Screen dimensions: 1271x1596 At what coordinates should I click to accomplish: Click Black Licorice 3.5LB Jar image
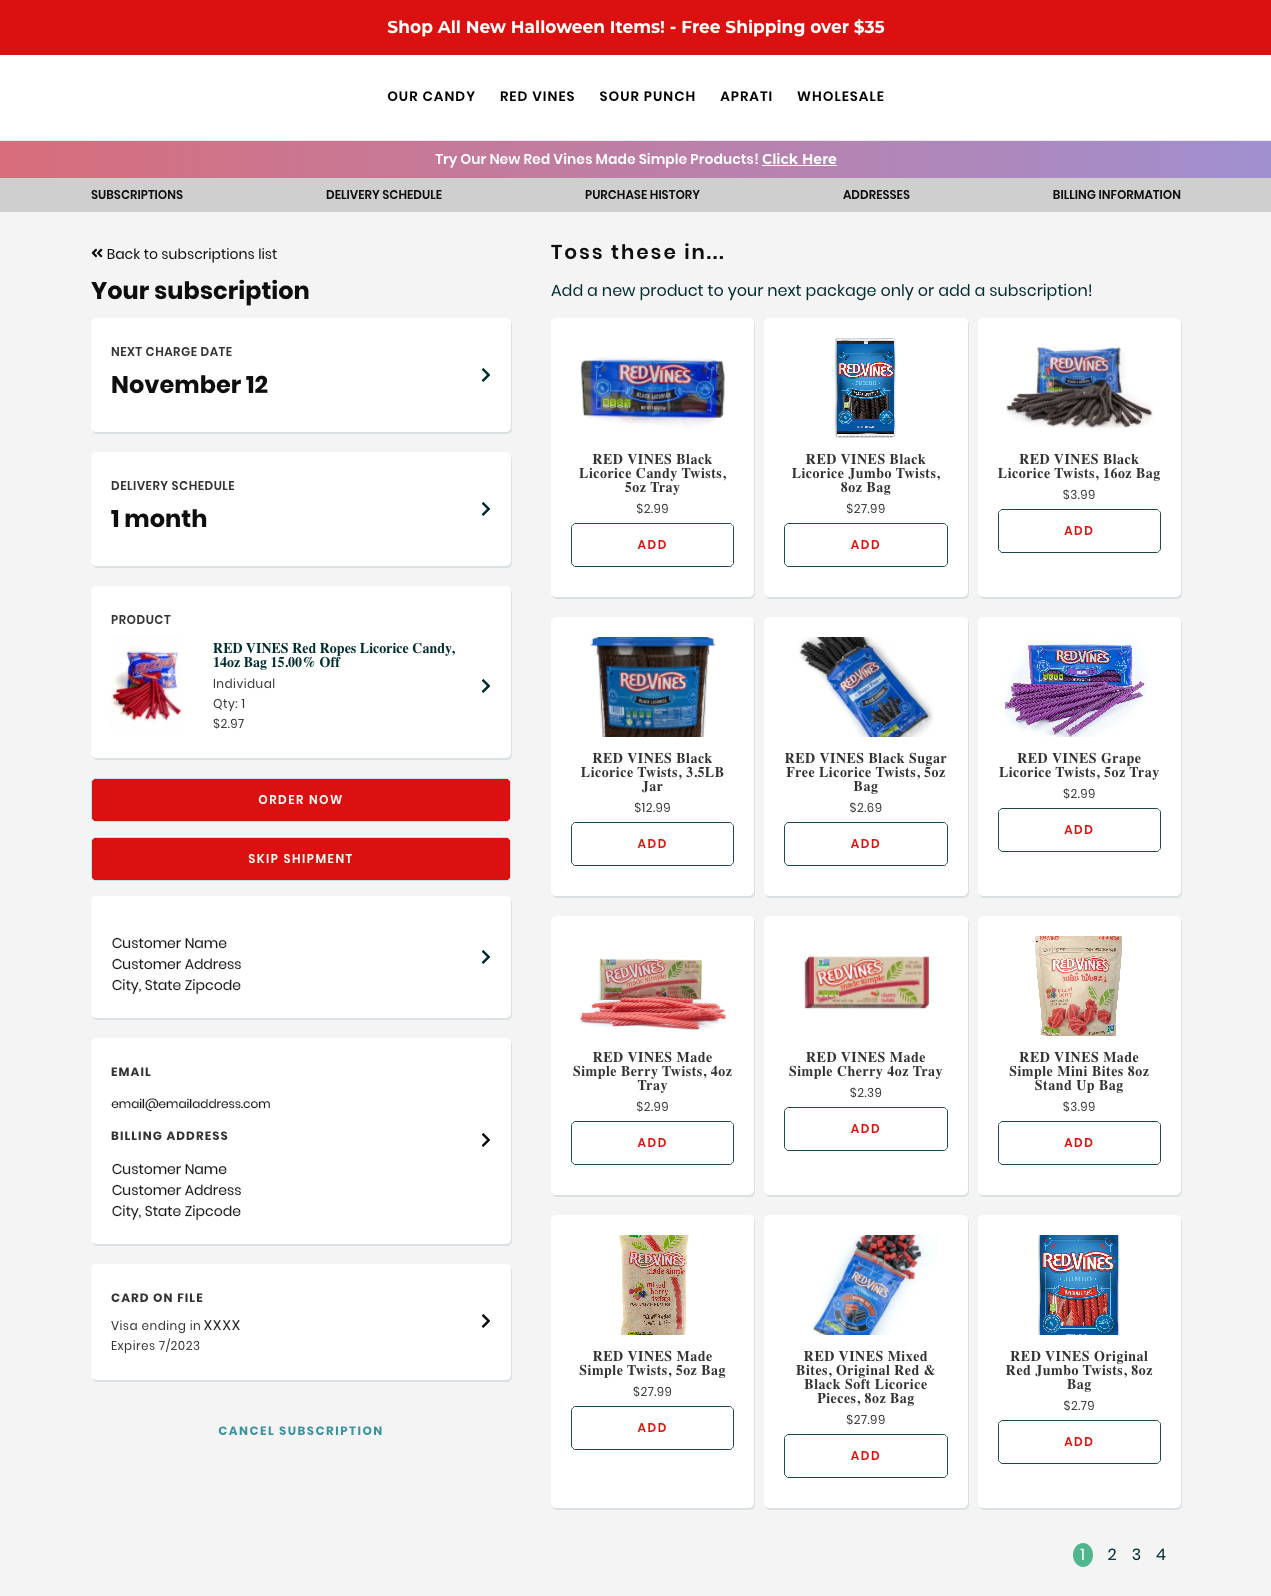coord(652,687)
